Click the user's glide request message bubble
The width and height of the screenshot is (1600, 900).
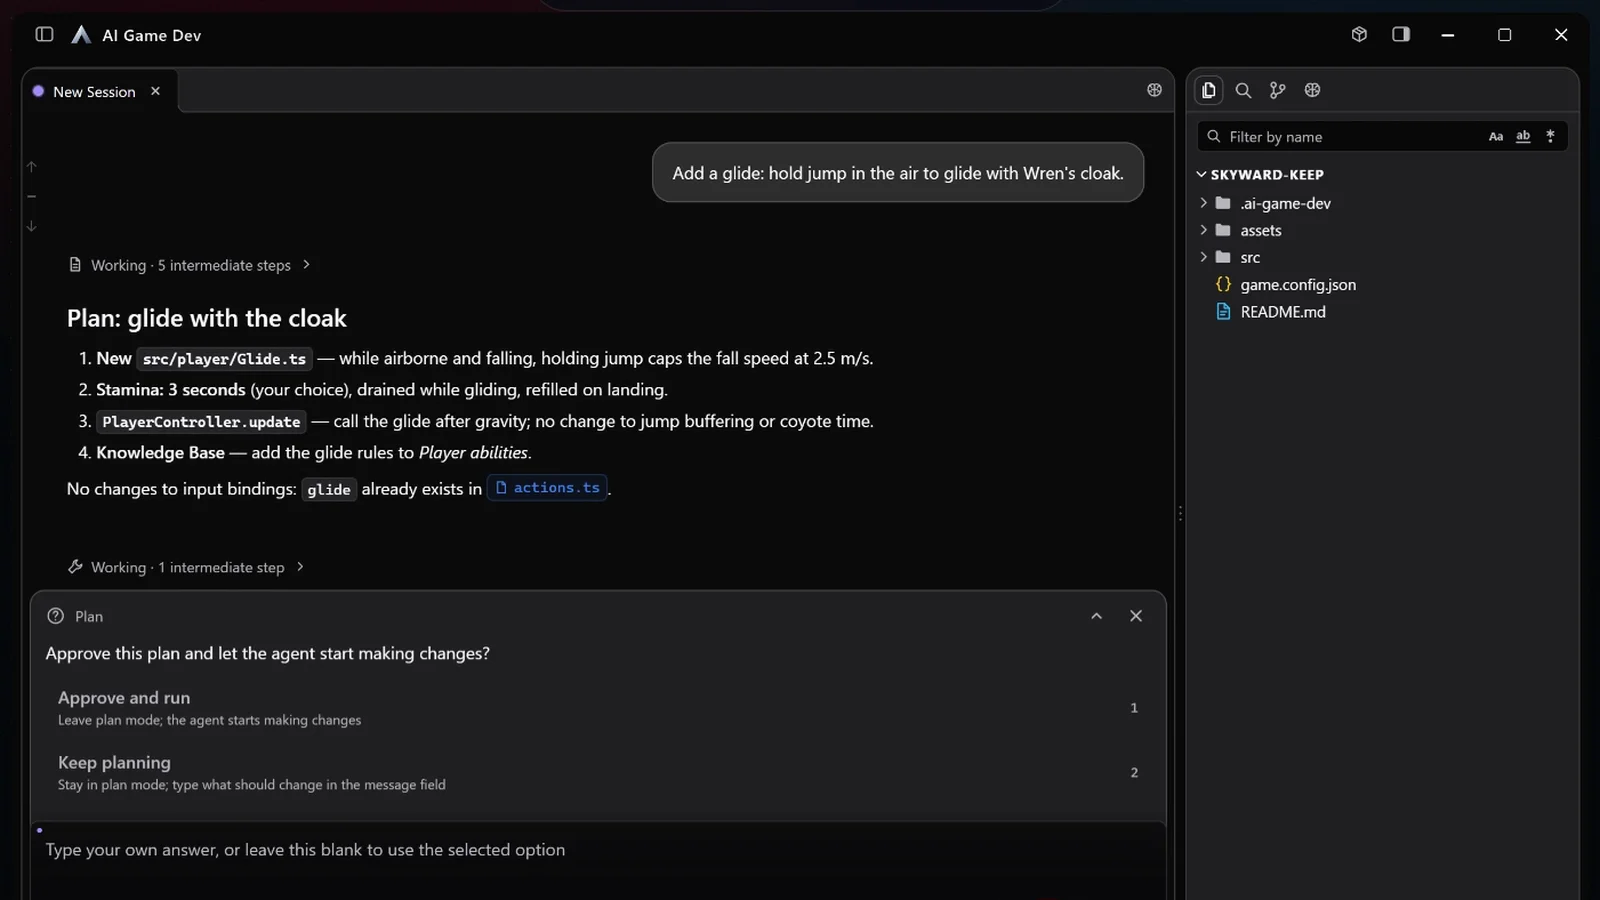click(898, 173)
